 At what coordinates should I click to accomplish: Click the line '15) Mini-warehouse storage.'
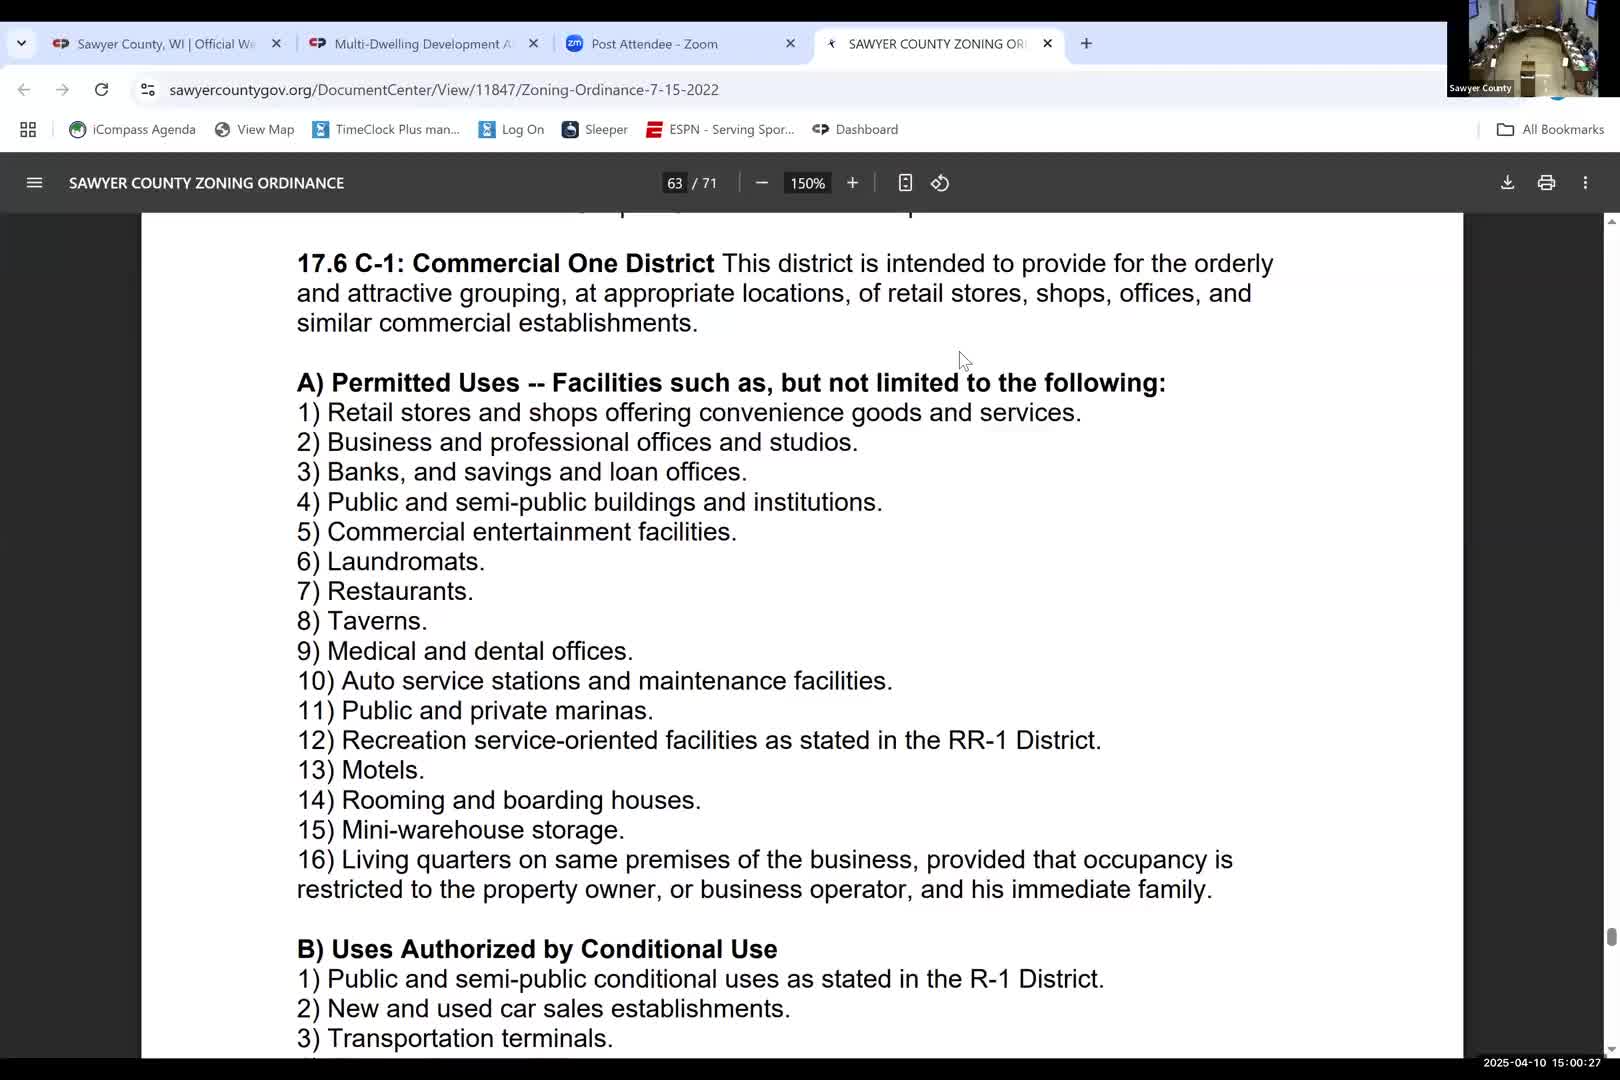coord(461,830)
